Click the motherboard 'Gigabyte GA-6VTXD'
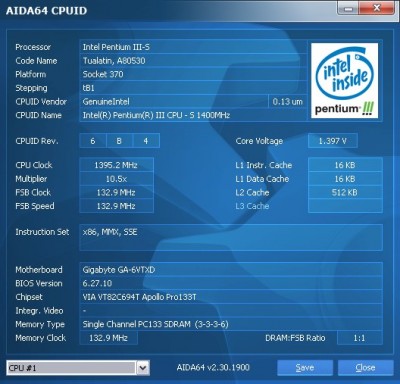 pyautogui.click(x=119, y=270)
